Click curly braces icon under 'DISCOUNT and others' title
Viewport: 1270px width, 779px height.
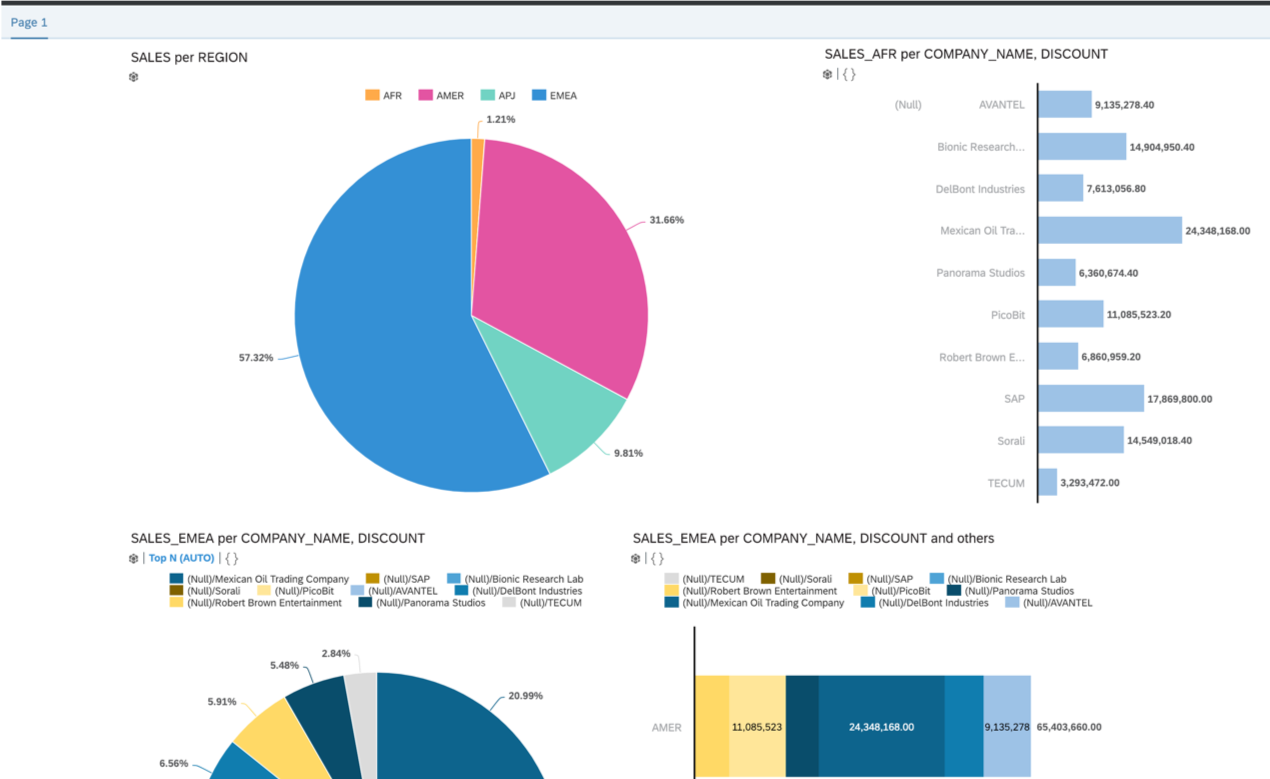pyautogui.click(x=657, y=558)
